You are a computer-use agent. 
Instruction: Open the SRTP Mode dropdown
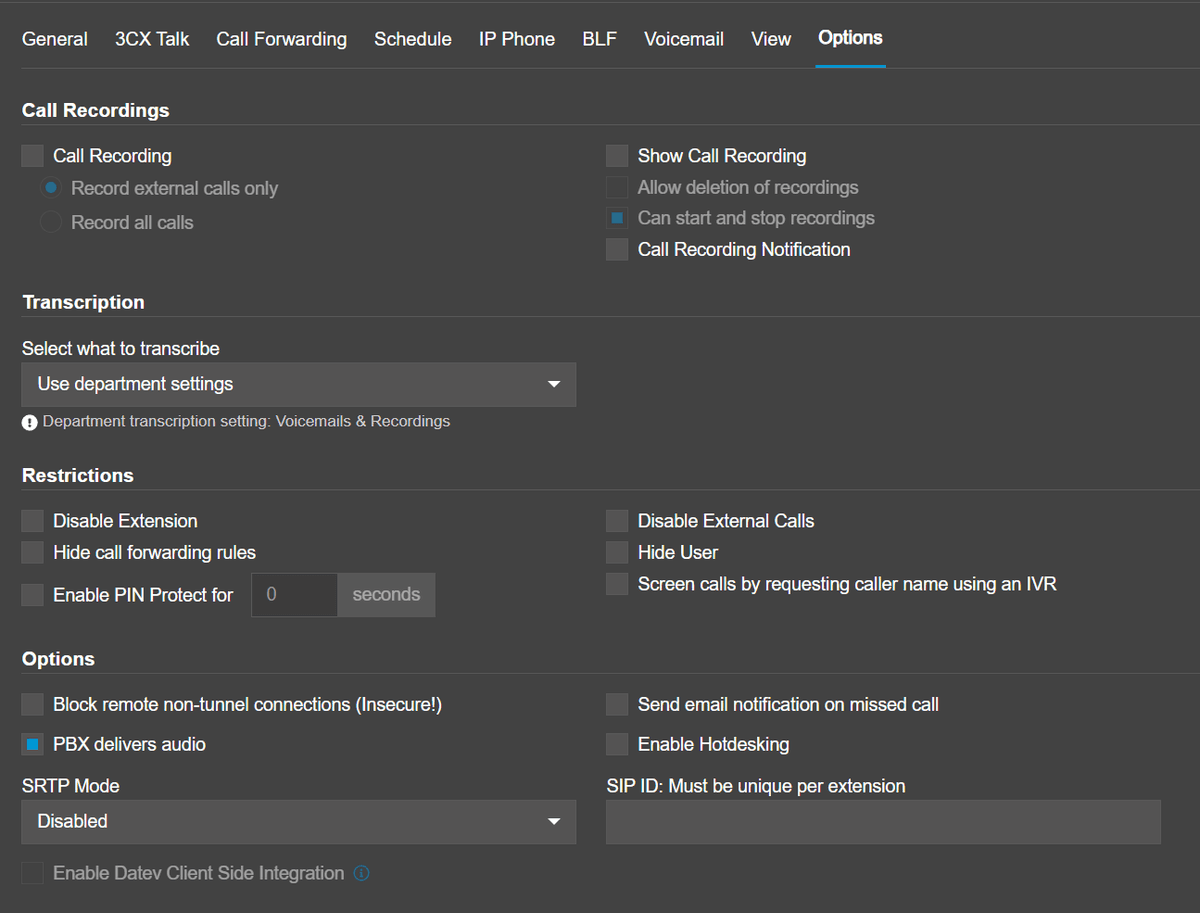click(299, 821)
